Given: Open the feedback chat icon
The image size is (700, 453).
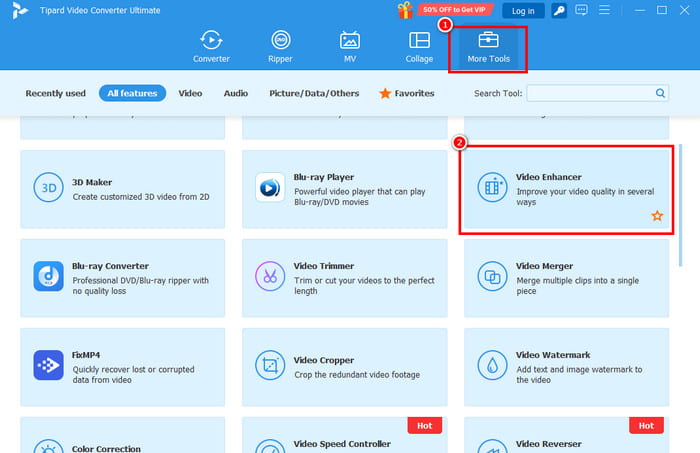Looking at the screenshot, I should (x=581, y=10).
